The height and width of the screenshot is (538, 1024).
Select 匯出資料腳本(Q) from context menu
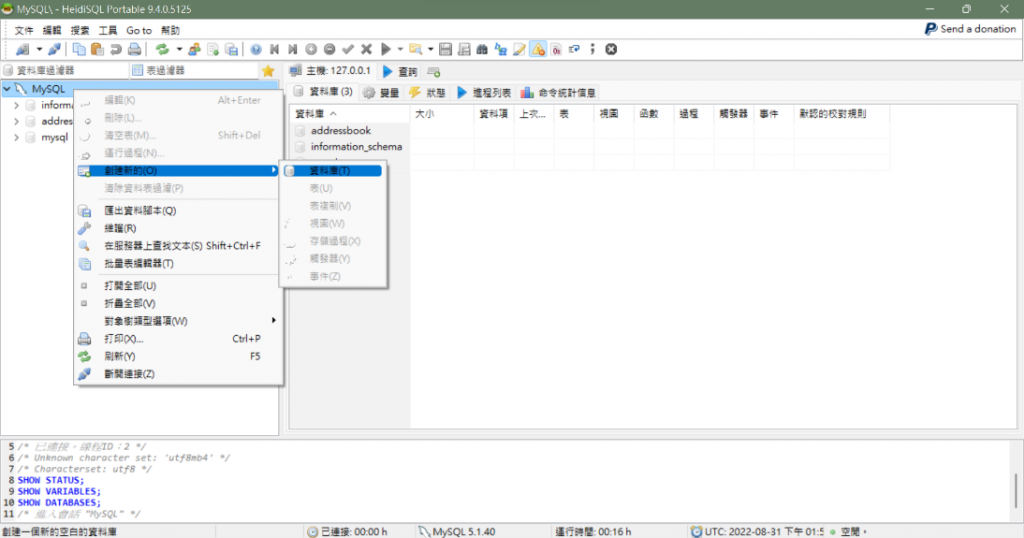178,211
